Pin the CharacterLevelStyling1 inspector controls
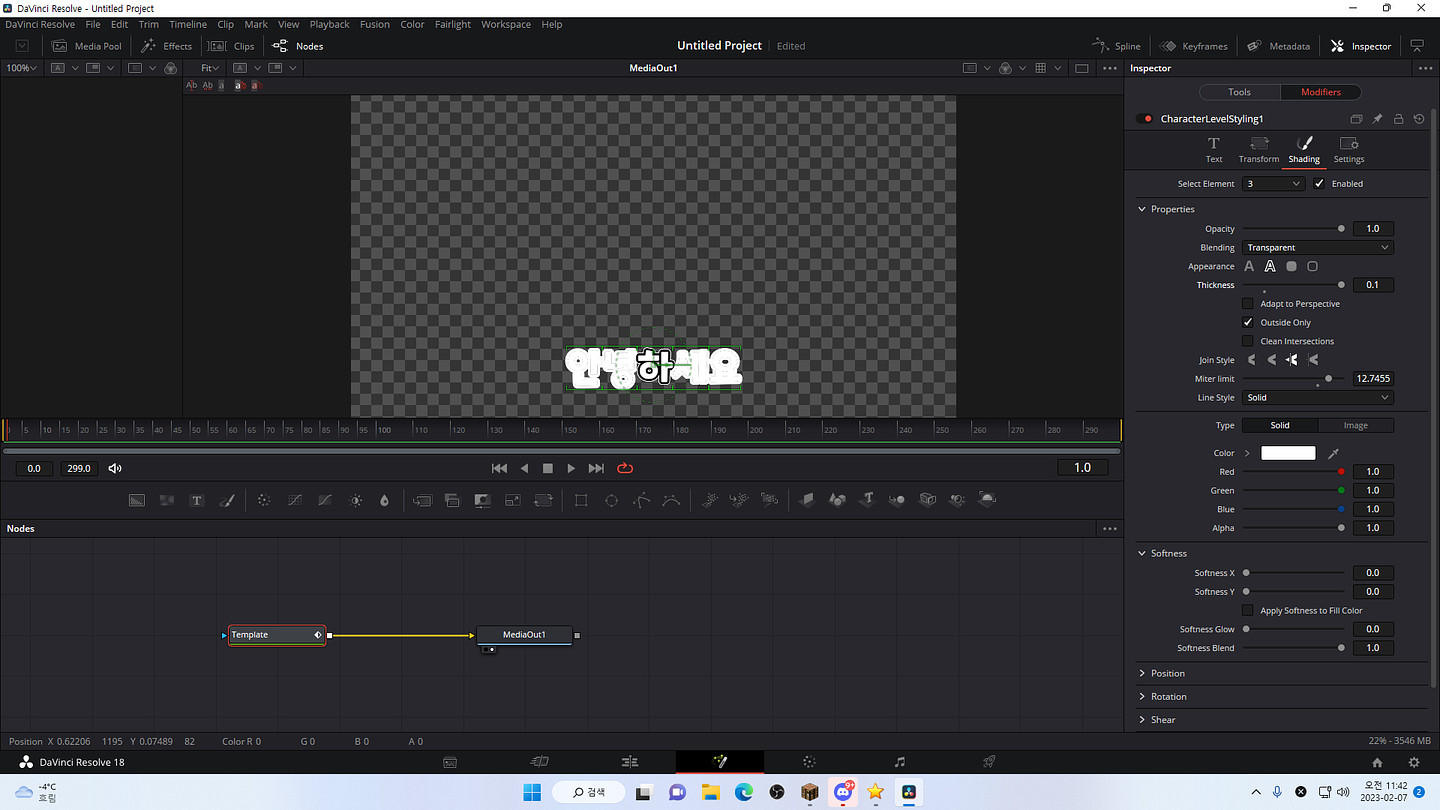1440x810 pixels. tap(1377, 119)
